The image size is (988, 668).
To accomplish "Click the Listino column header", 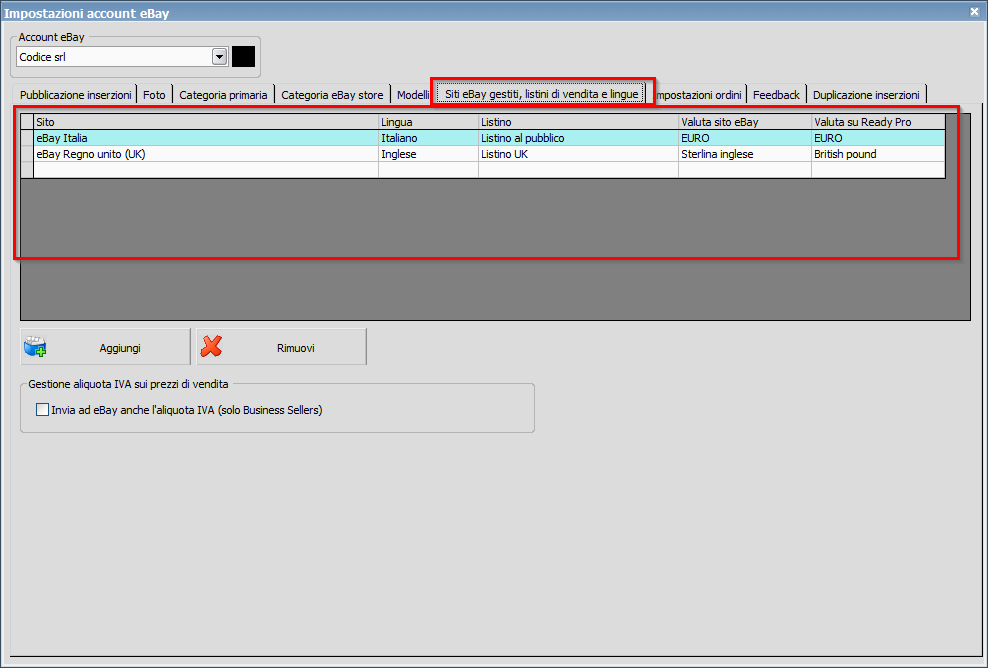I will (x=578, y=122).
